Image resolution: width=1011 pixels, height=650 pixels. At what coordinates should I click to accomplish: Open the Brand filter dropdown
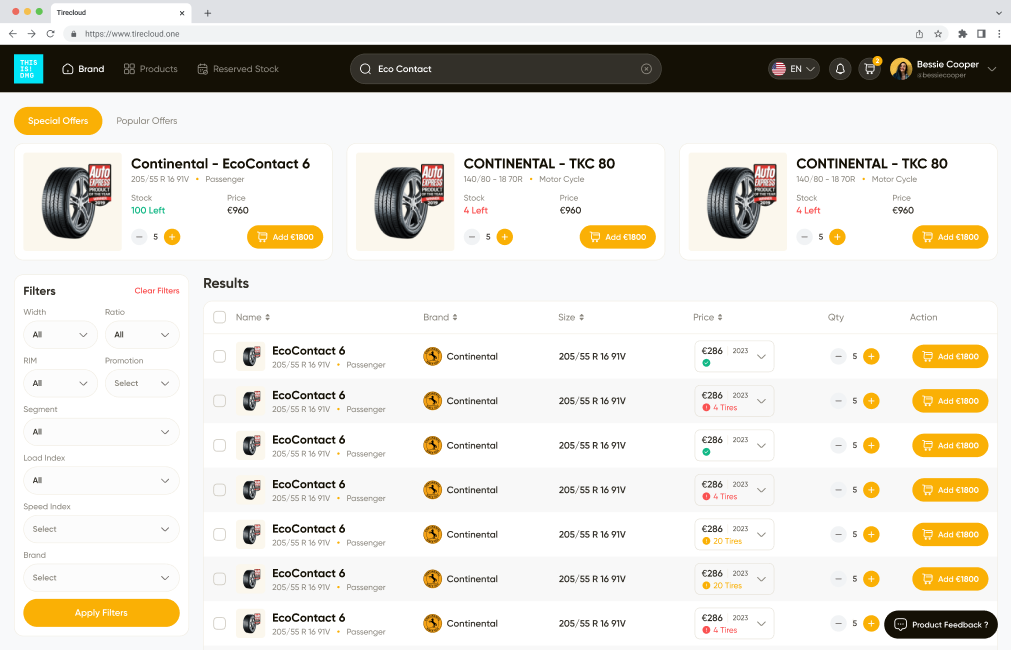(101, 578)
